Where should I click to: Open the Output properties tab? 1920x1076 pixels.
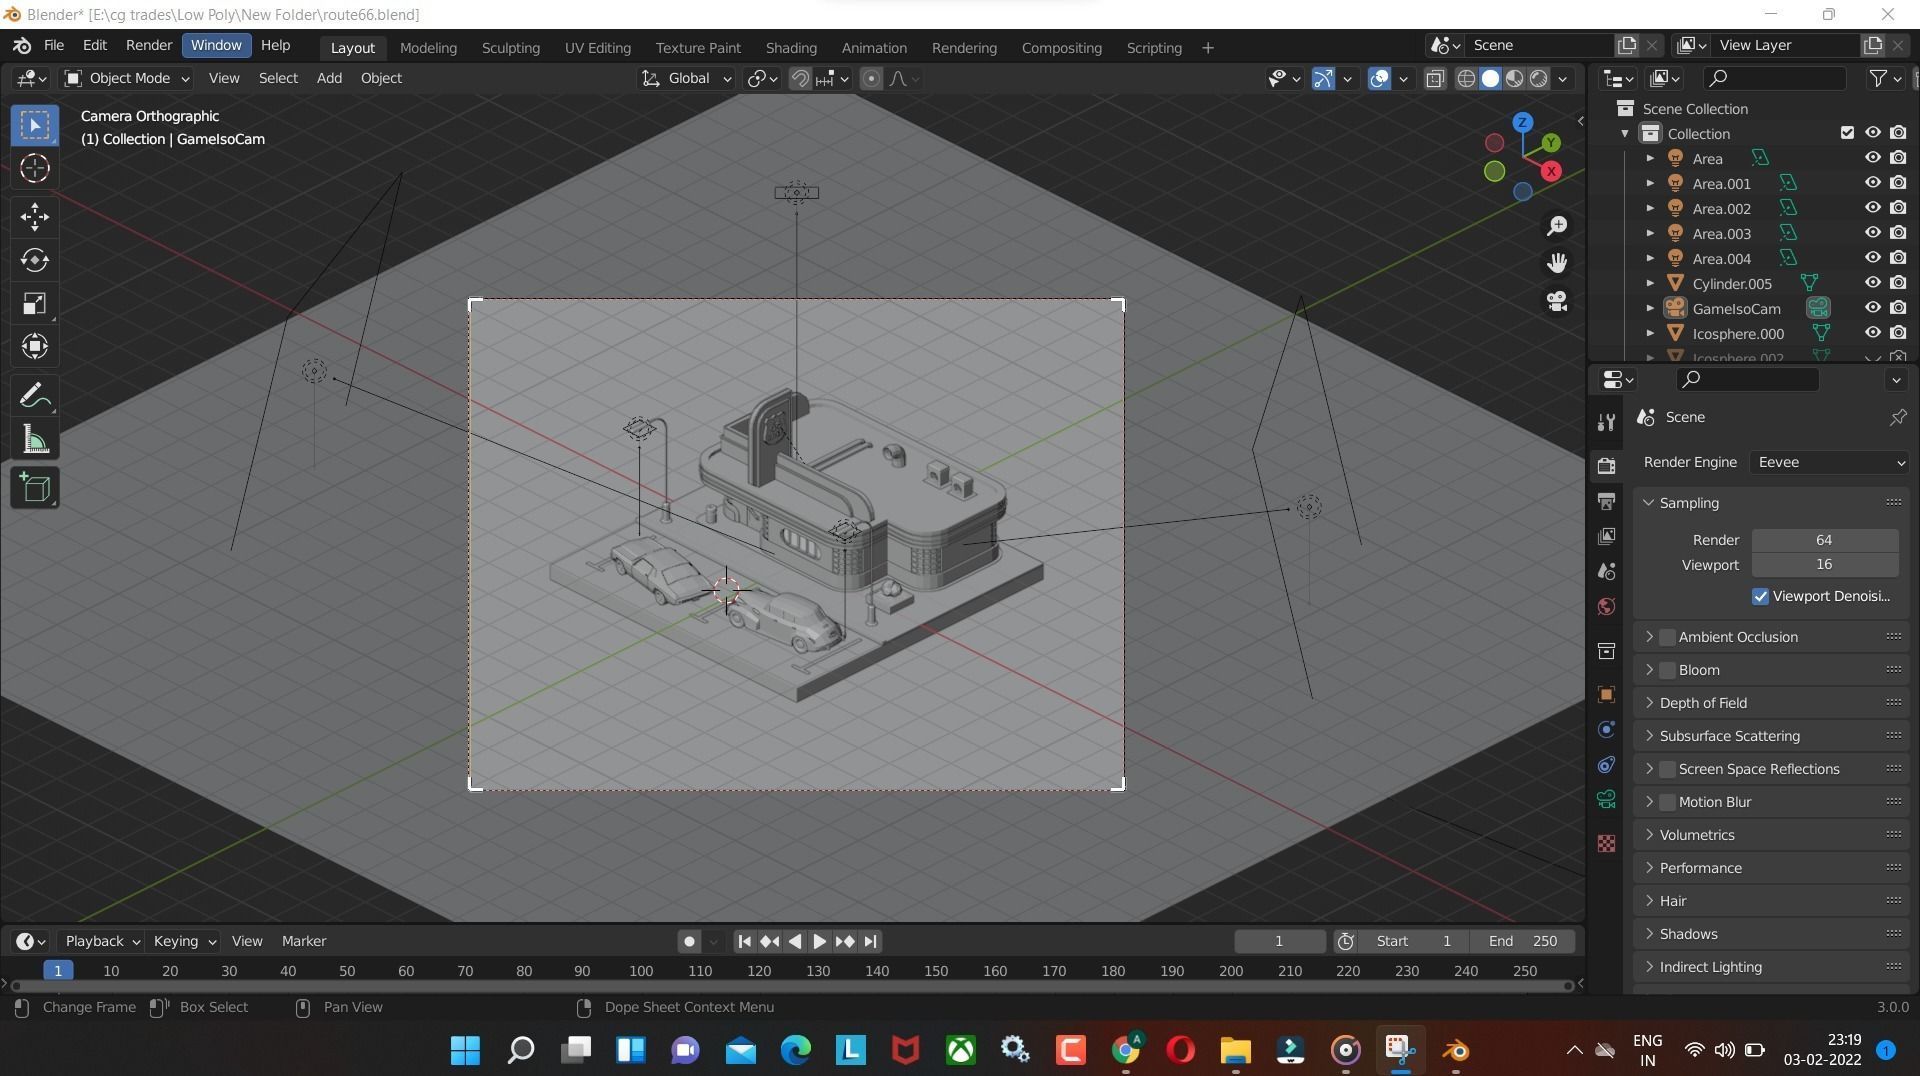pos(1606,501)
